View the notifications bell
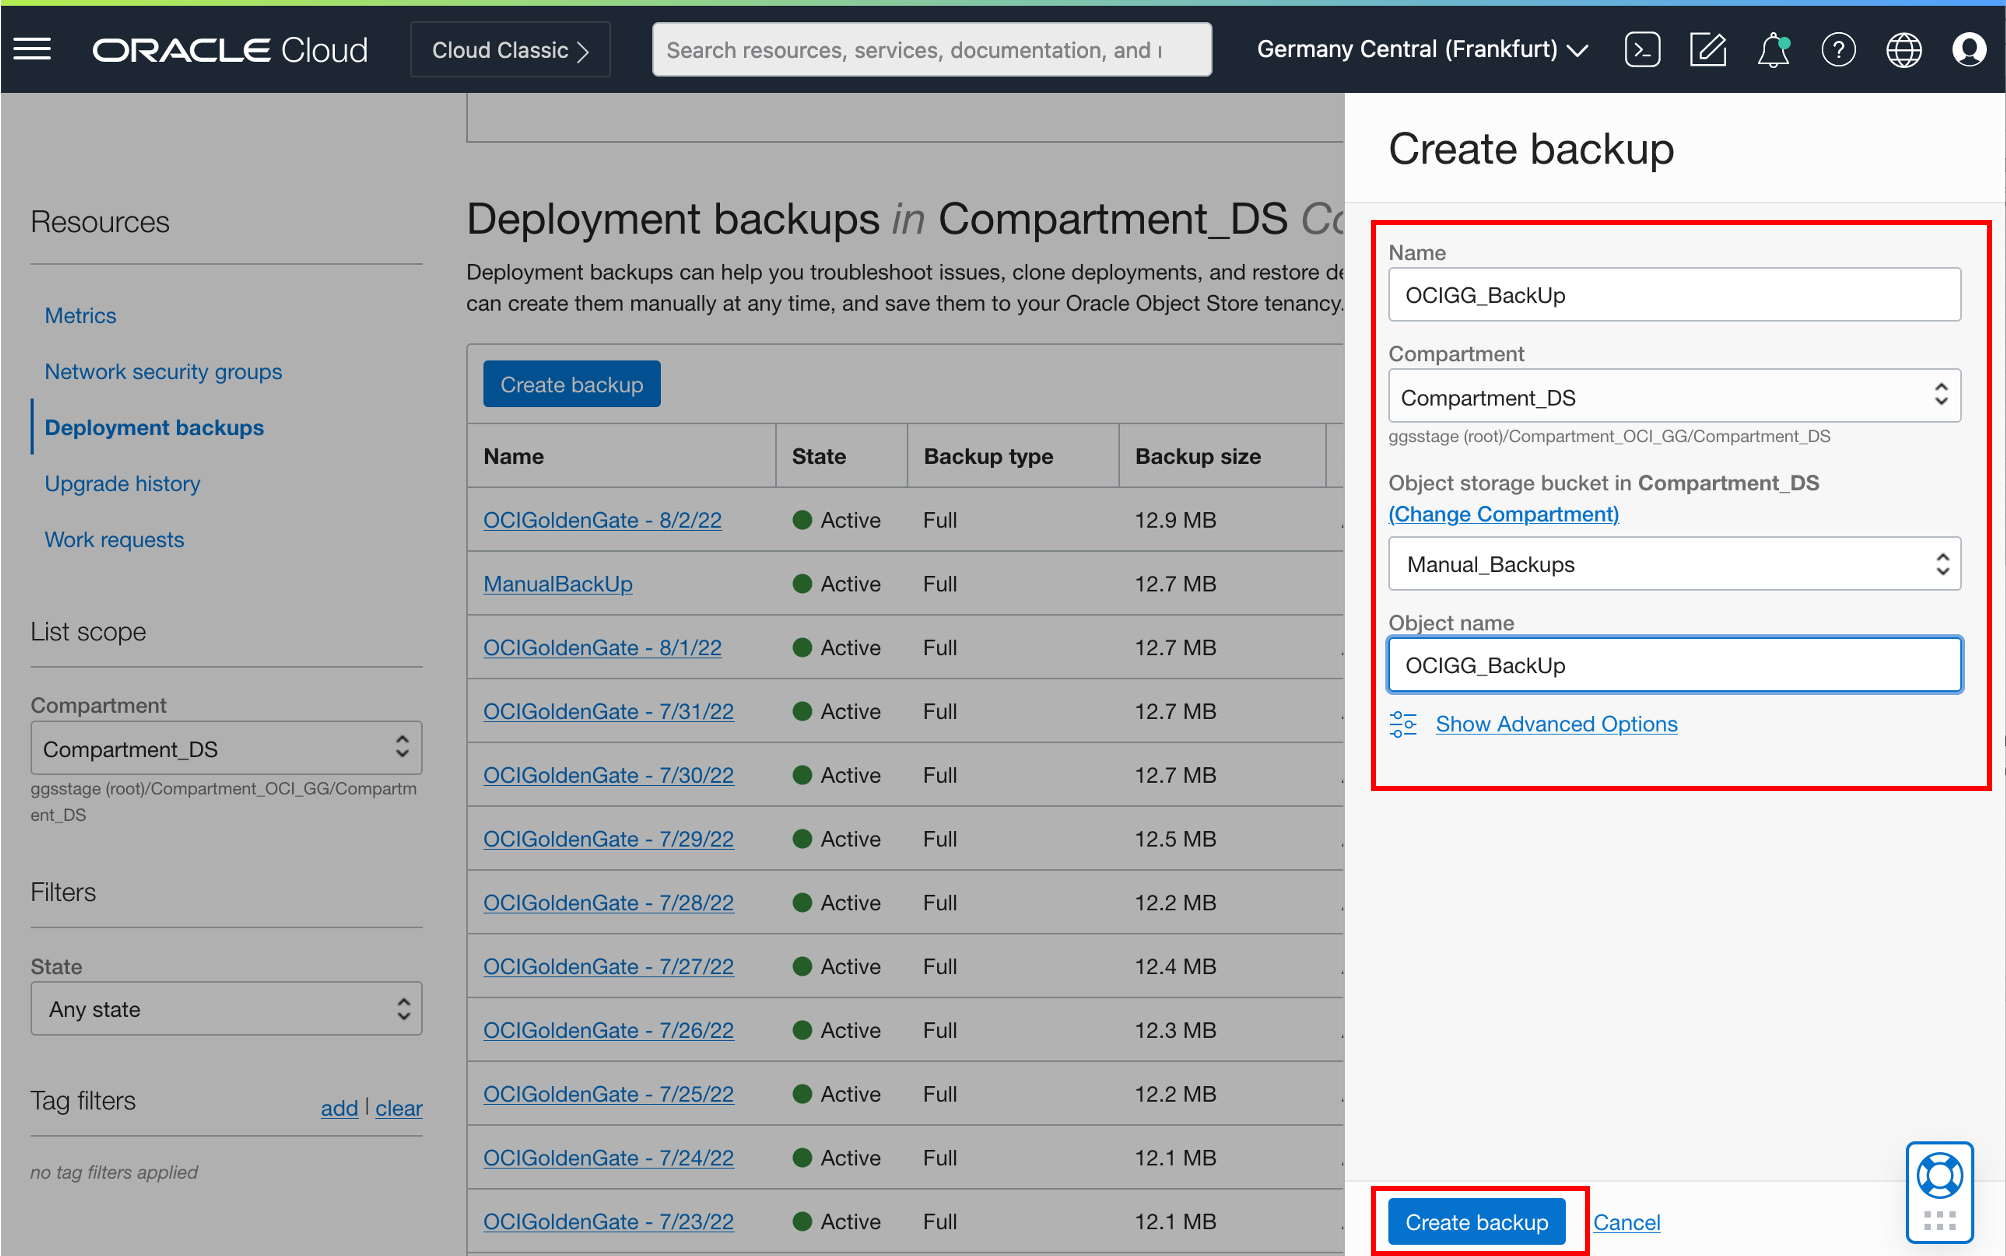 (1772, 48)
